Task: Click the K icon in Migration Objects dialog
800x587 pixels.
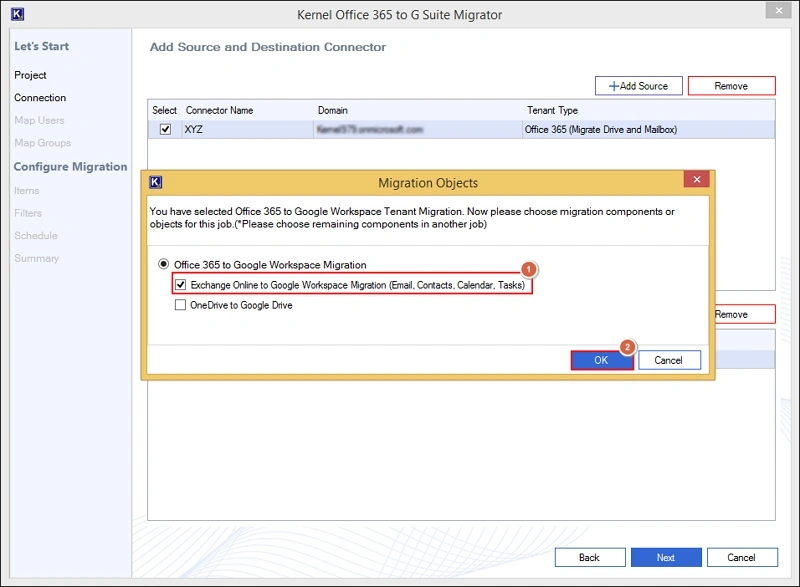Action: pyautogui.click(x=155, y=182)
